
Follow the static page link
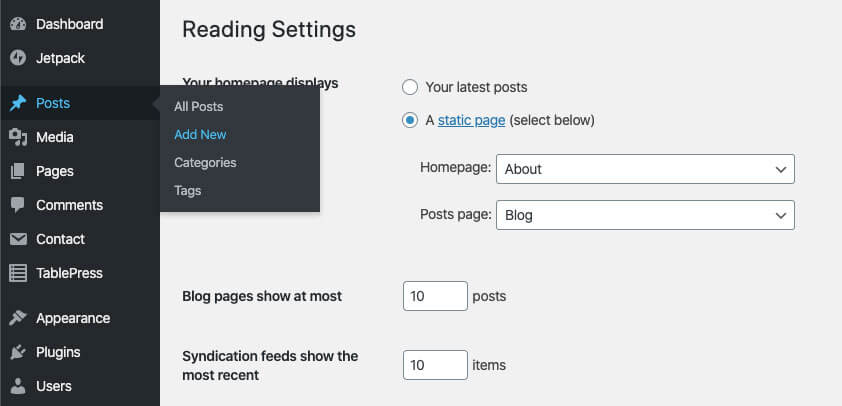click(471, 120)
